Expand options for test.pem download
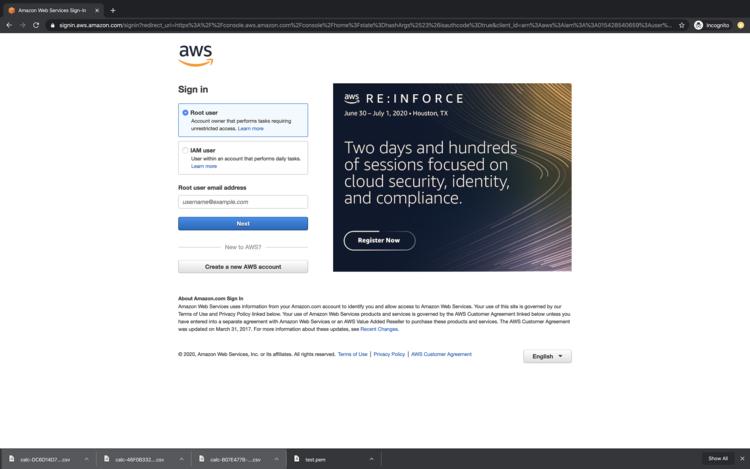 [371, 459]
